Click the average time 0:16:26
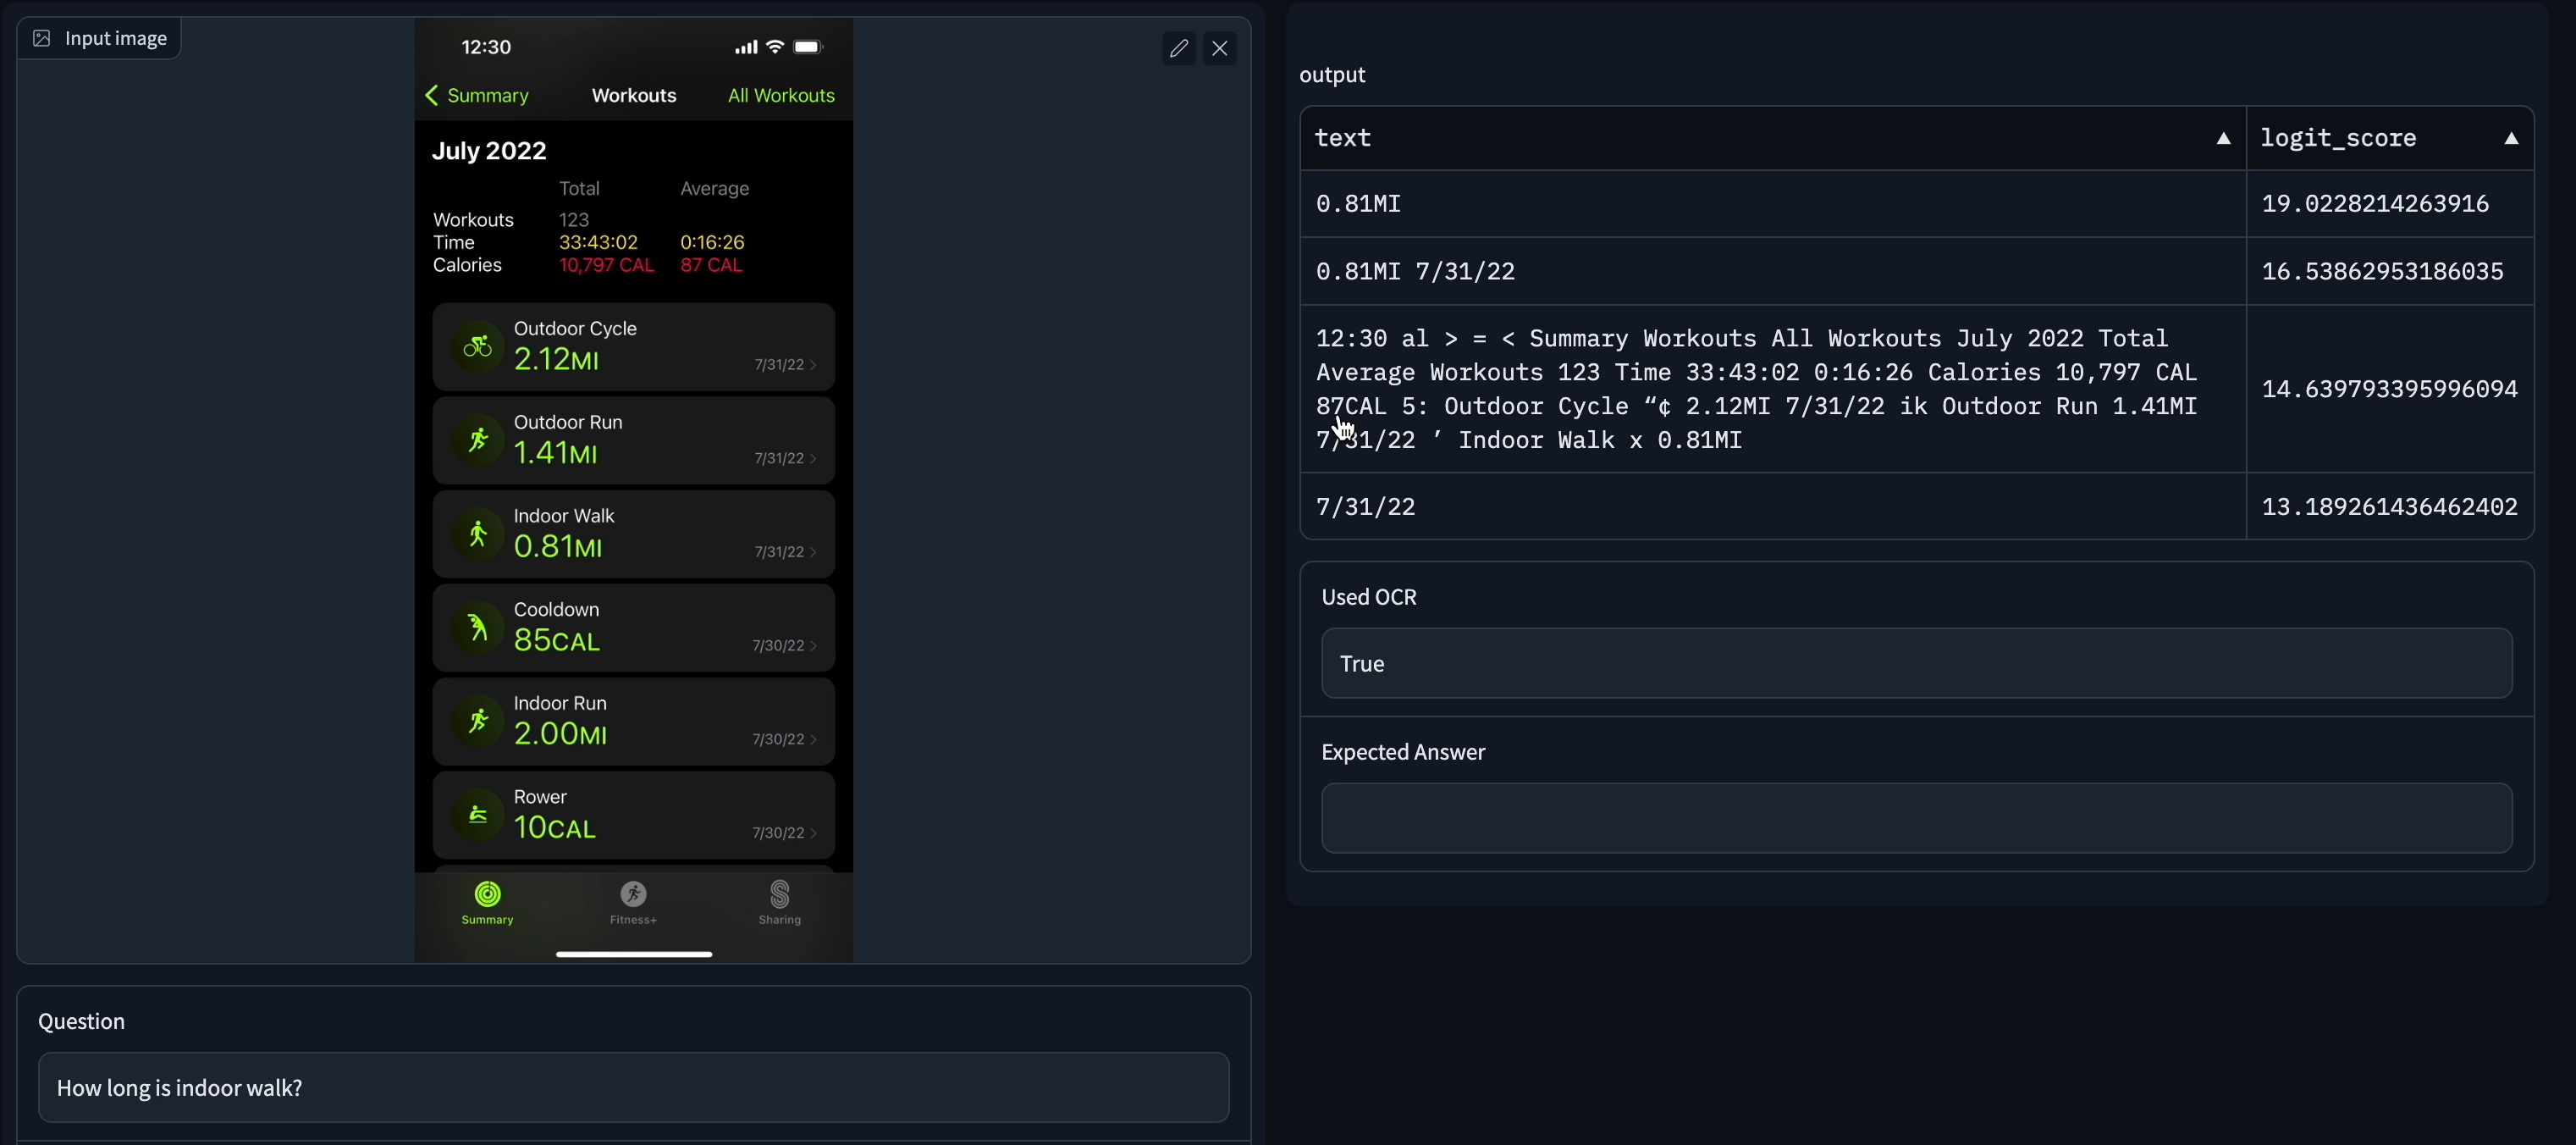The width and height of the screenshot is (2576, 1145). tap(712, 243)
